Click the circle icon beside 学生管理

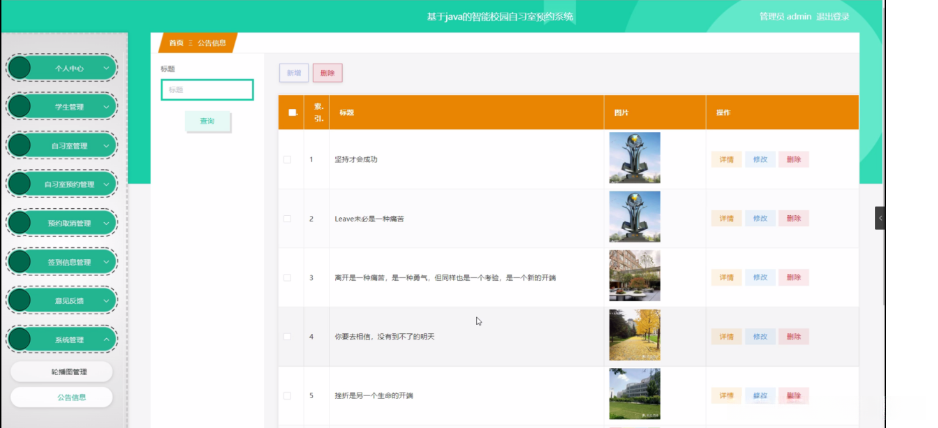20,107
